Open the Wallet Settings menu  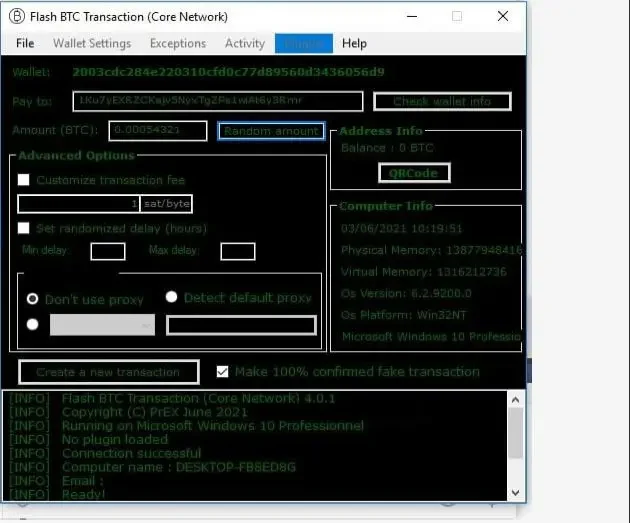(x=92, y=43)
